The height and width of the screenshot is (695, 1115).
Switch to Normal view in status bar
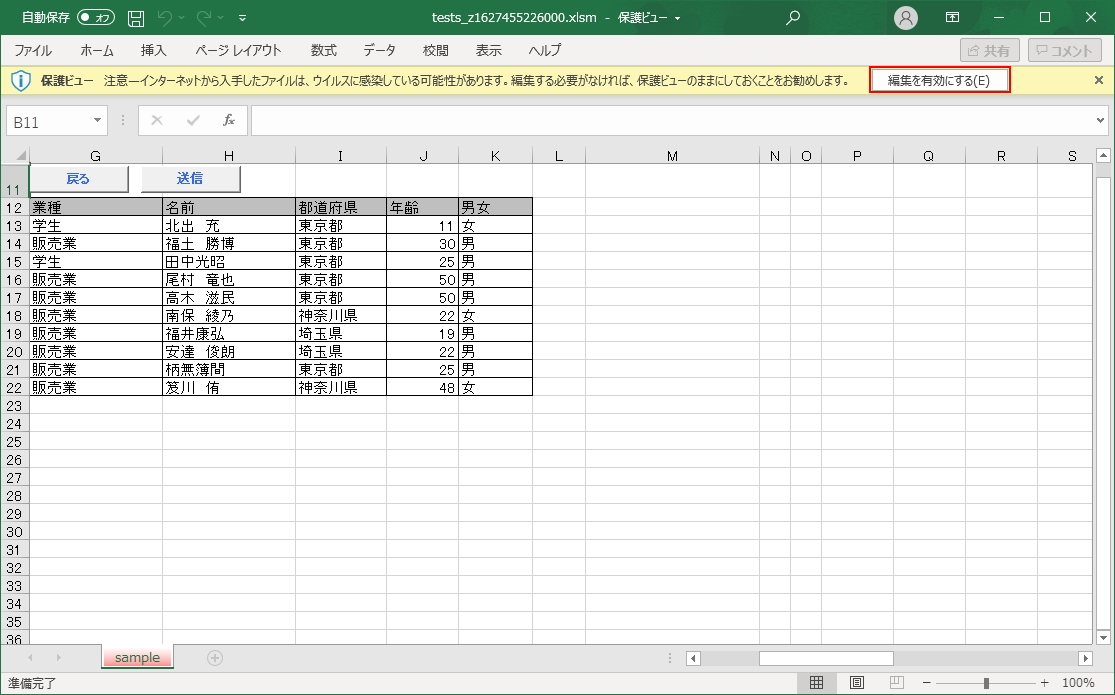(816, 683)
